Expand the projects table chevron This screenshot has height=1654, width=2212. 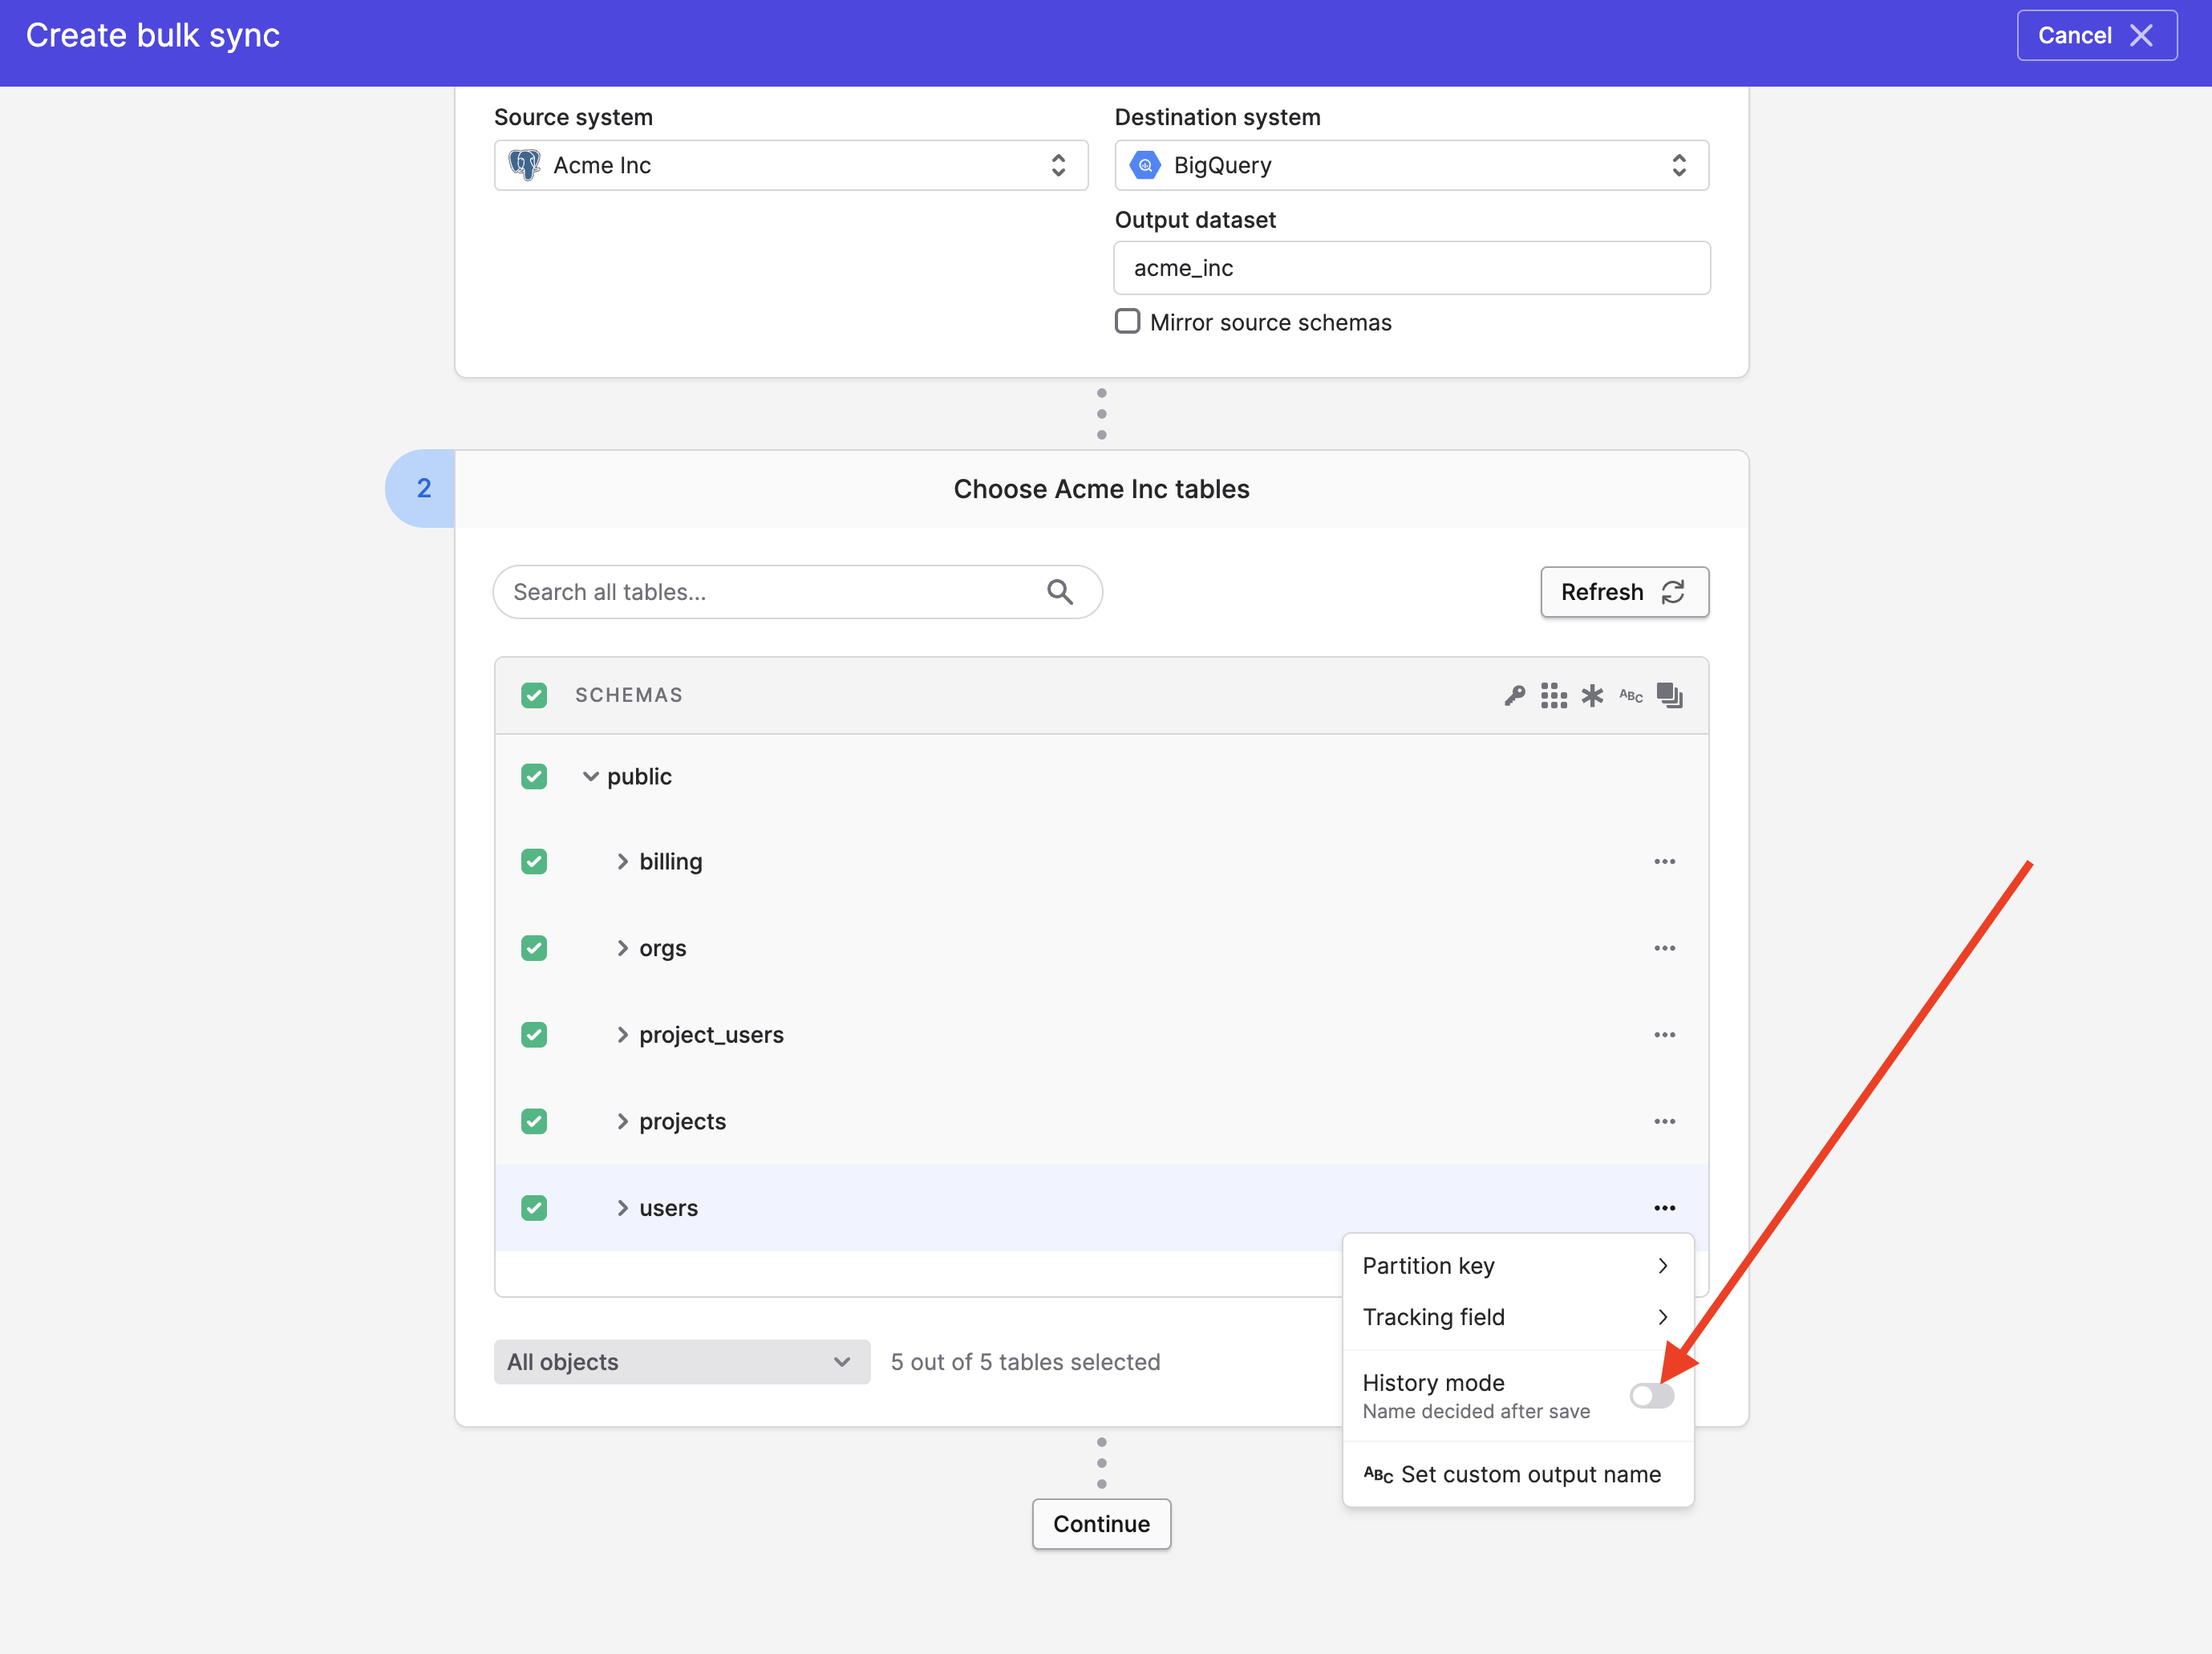coord(622,1122)
